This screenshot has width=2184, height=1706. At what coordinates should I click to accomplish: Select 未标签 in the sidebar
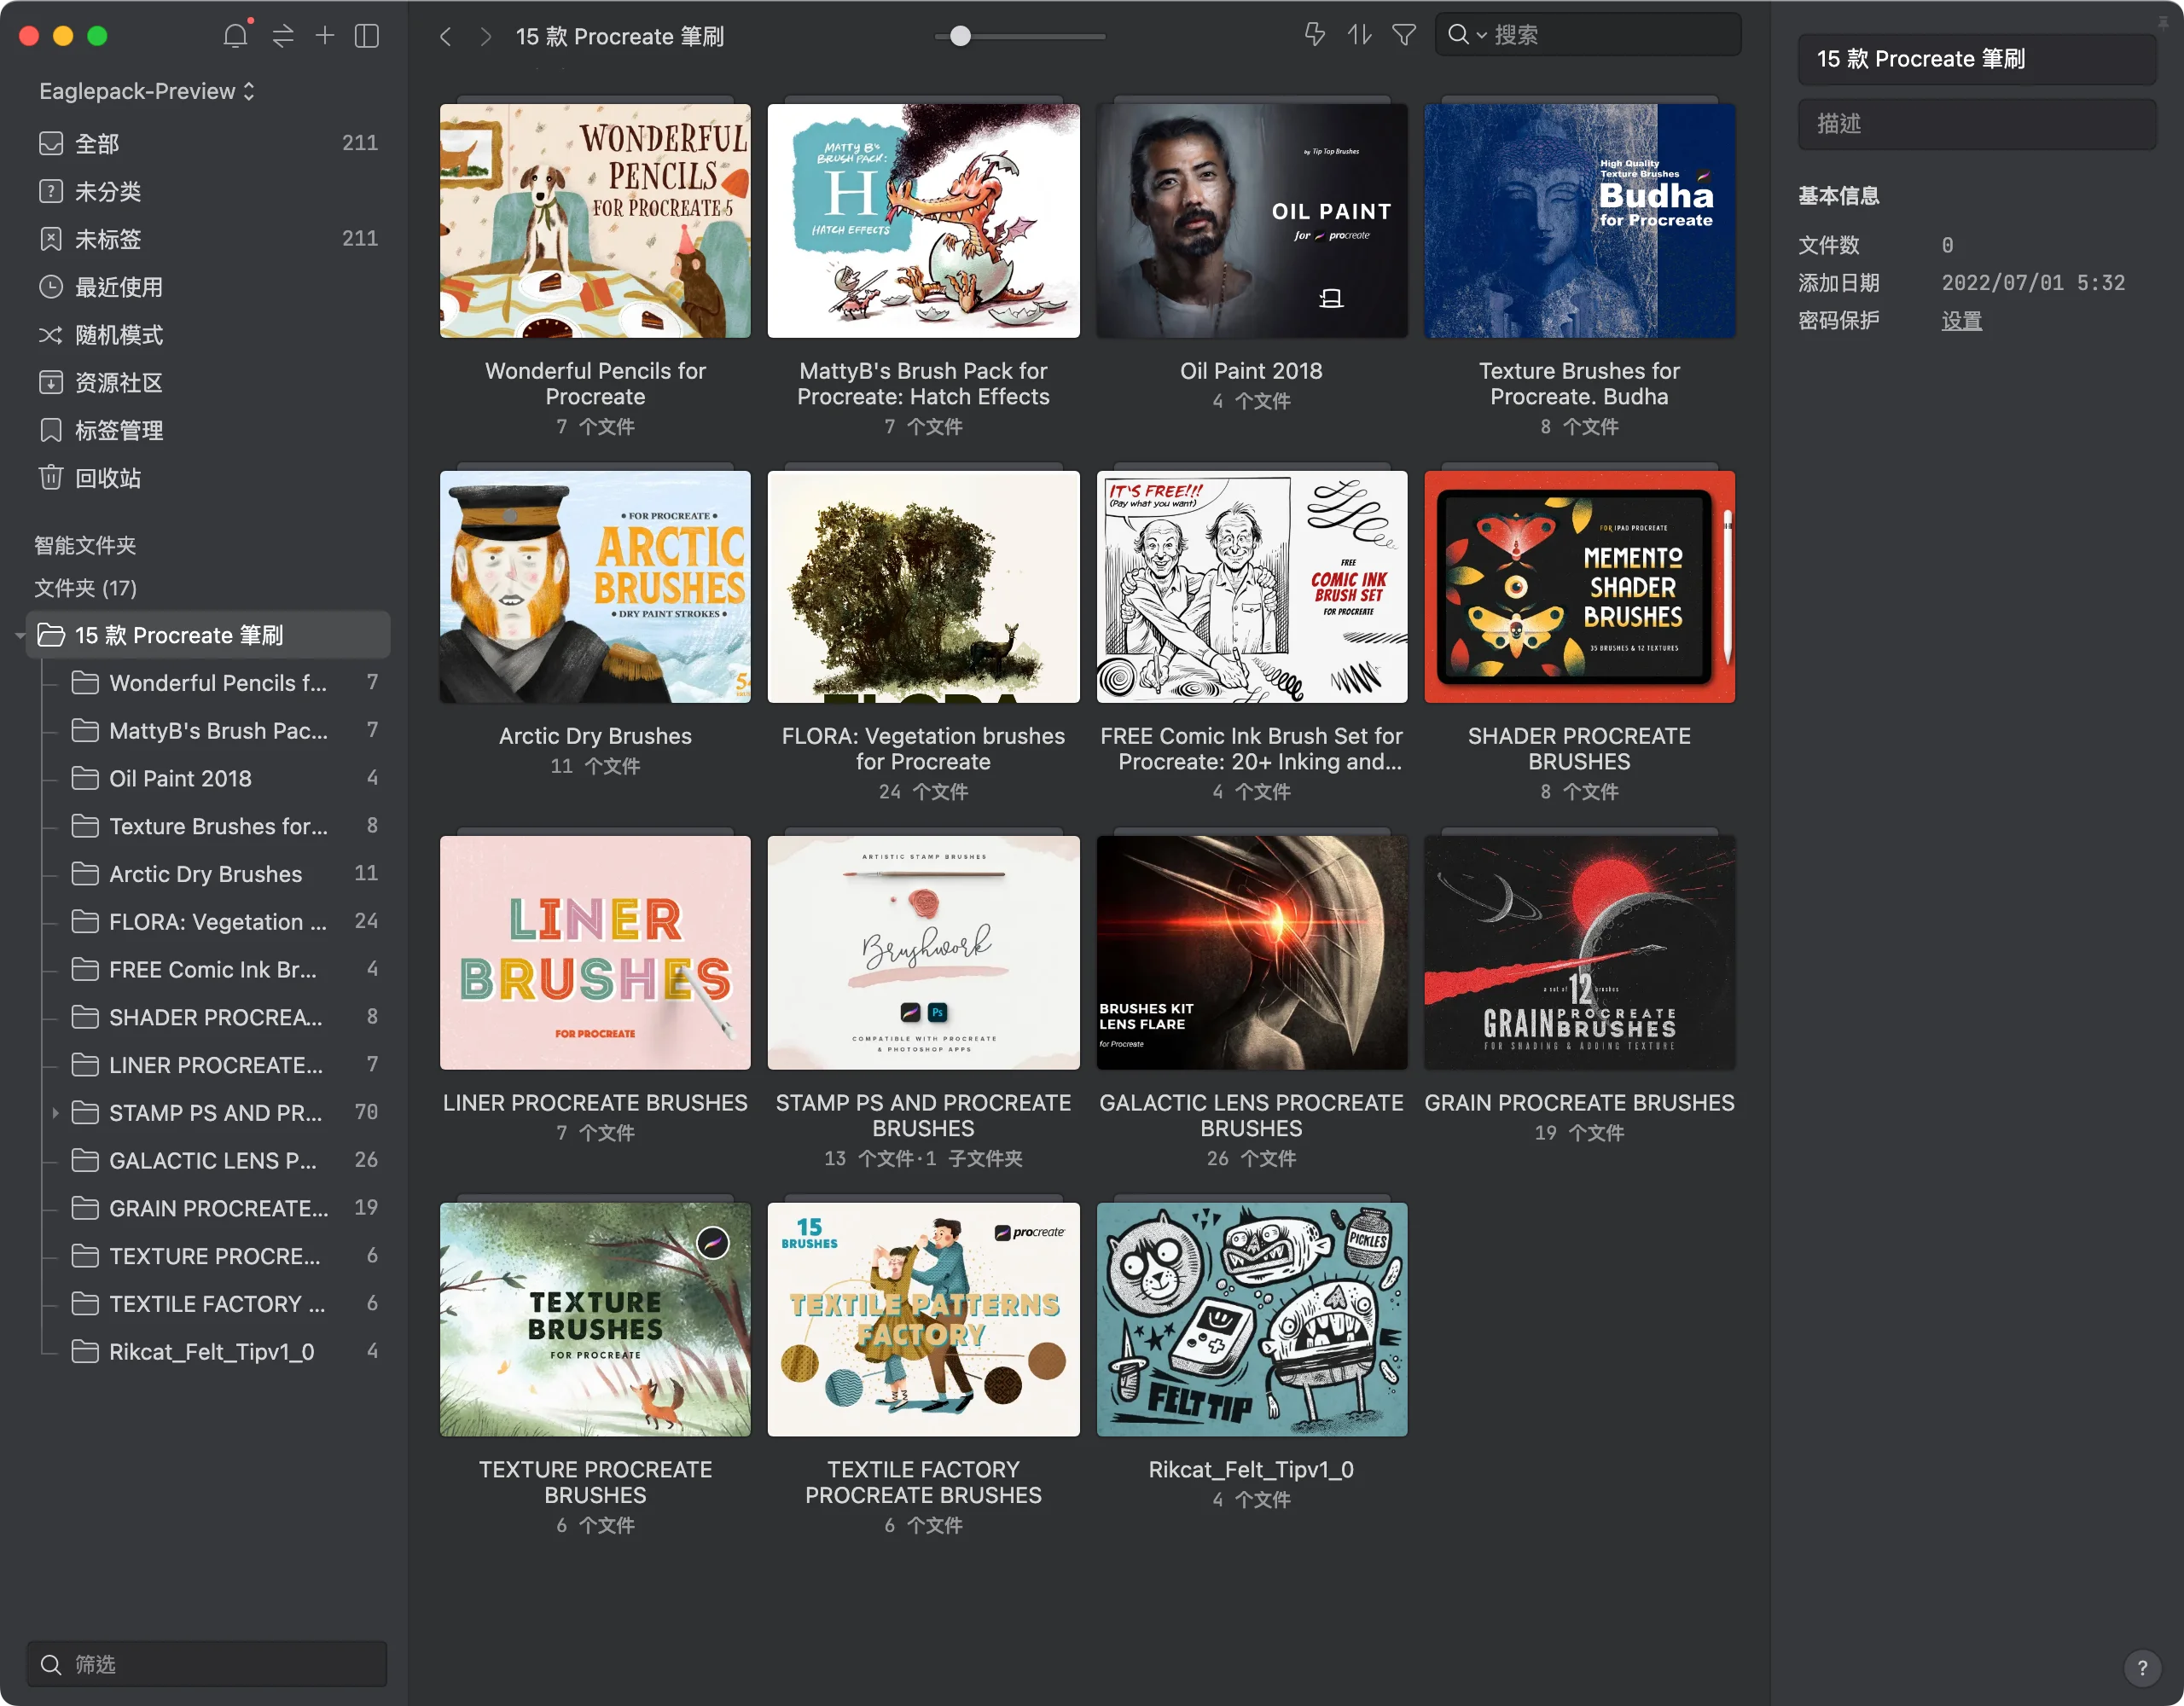coord(208,239)
